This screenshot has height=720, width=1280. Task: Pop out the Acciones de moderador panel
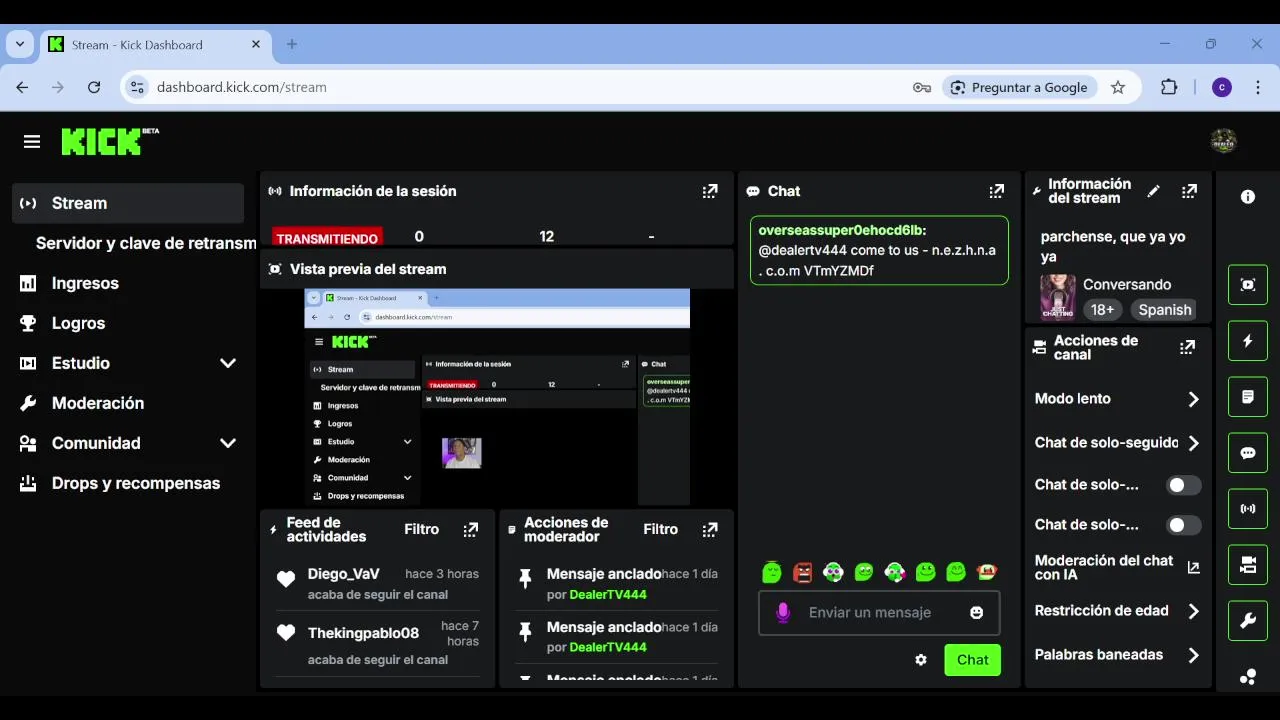tap(710, 530)
